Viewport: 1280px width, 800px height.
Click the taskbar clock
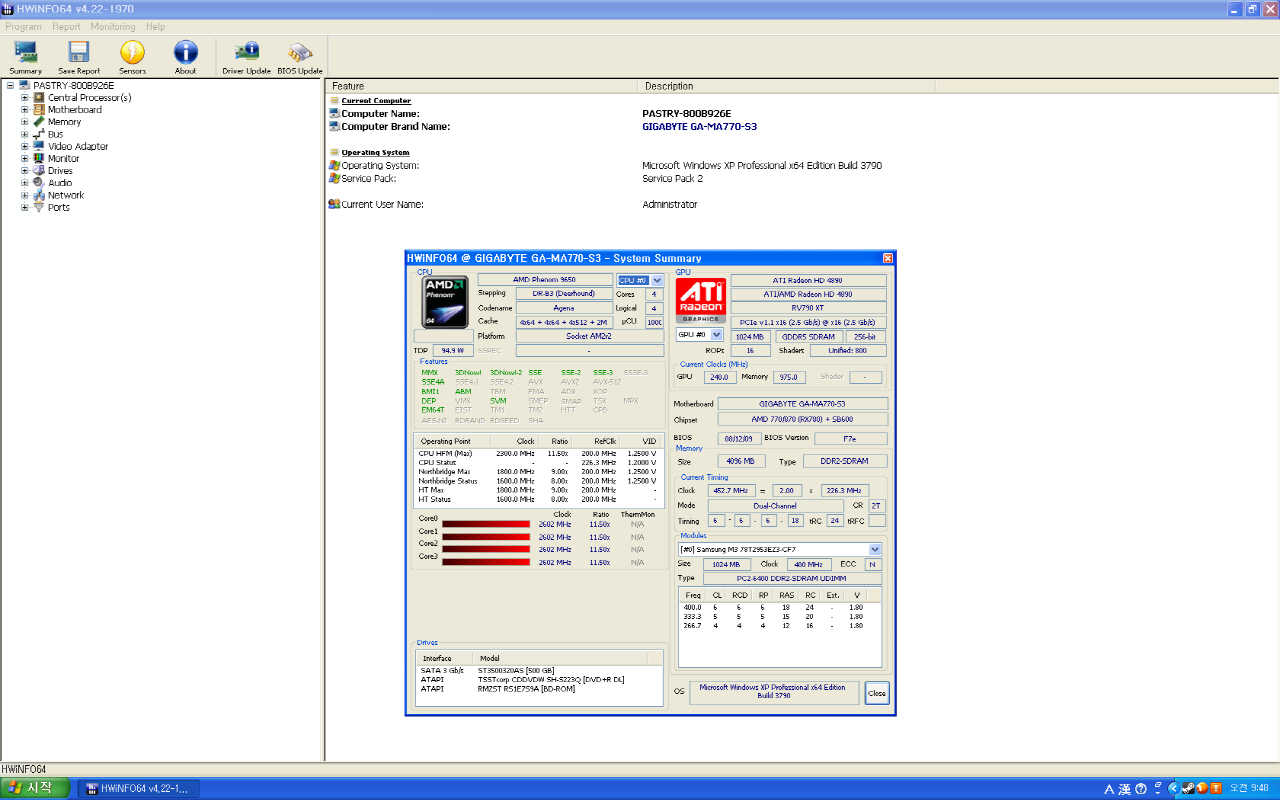(1250, 788)
